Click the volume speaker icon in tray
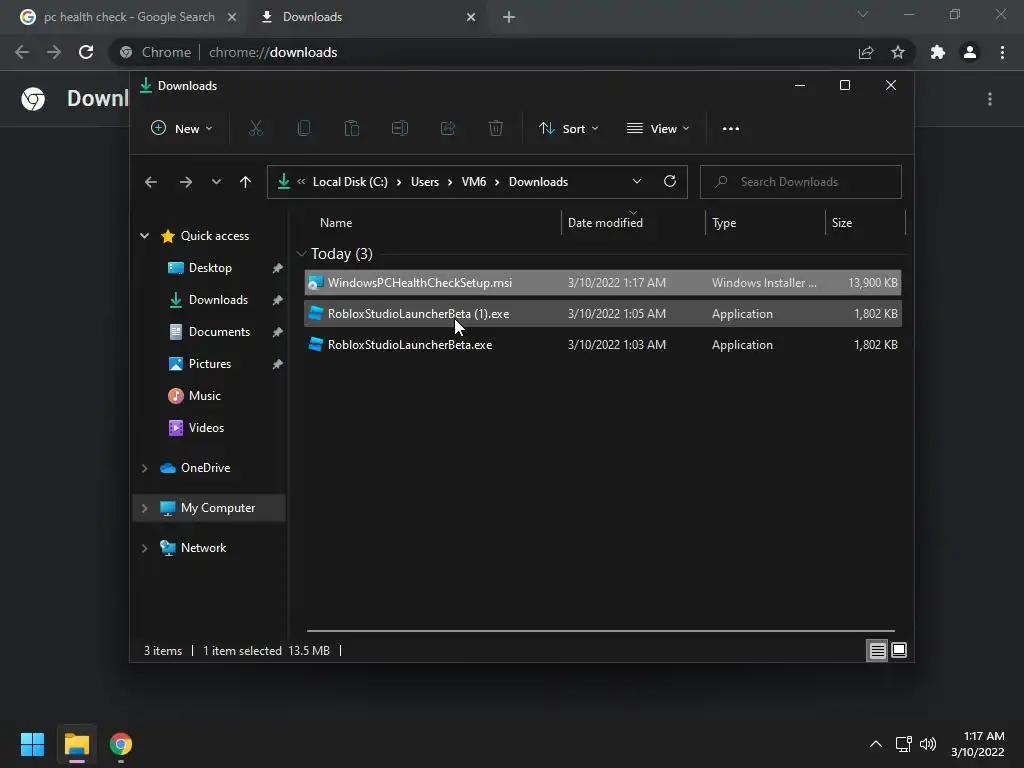The image size is (1024, 768). coord(928,744)
